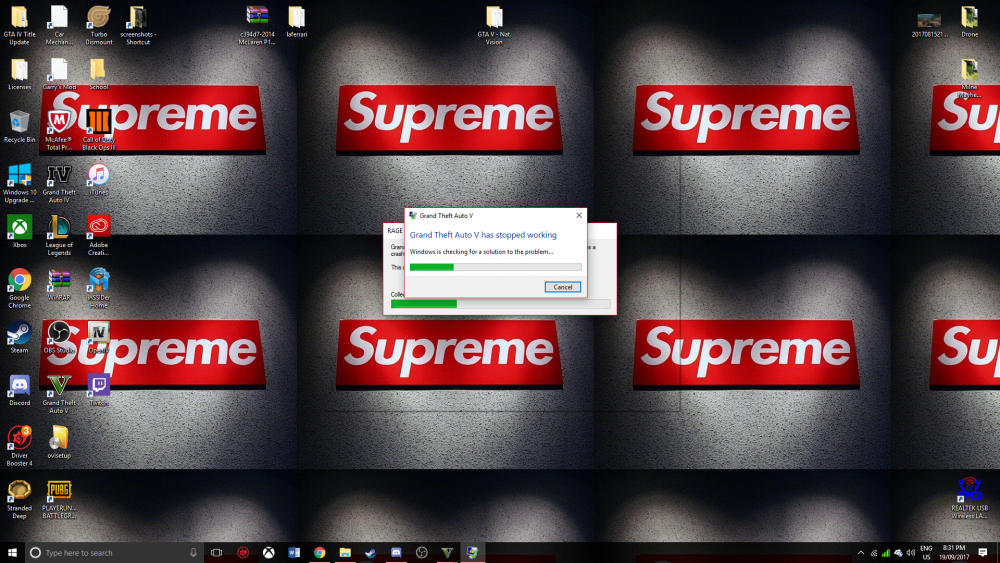
Task: Open File Explorer from the taskbar
Action: (345, 553)
